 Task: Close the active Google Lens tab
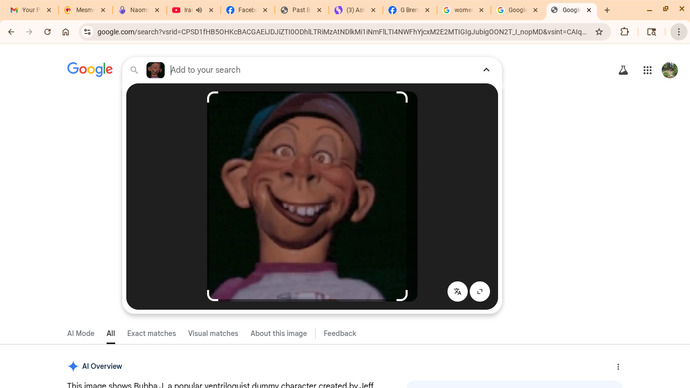pos(589,10)
